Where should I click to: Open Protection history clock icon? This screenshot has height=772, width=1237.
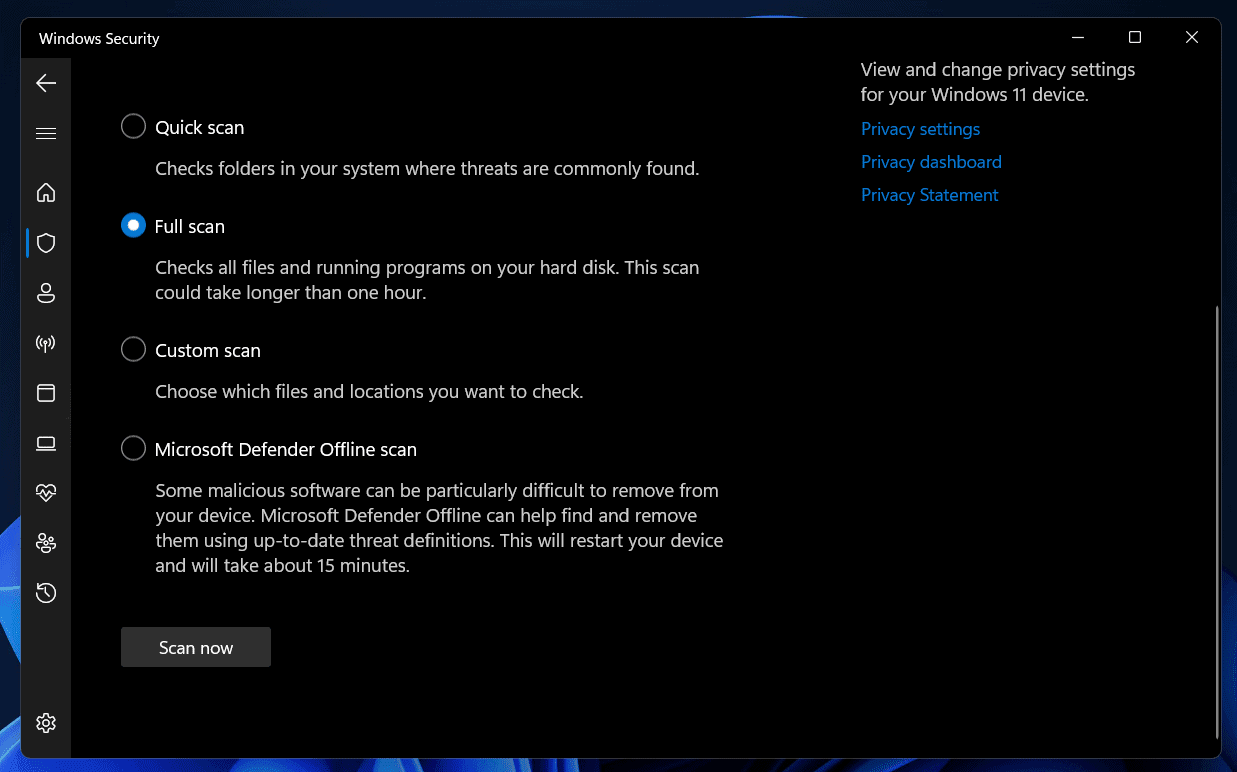coord(46,593)
